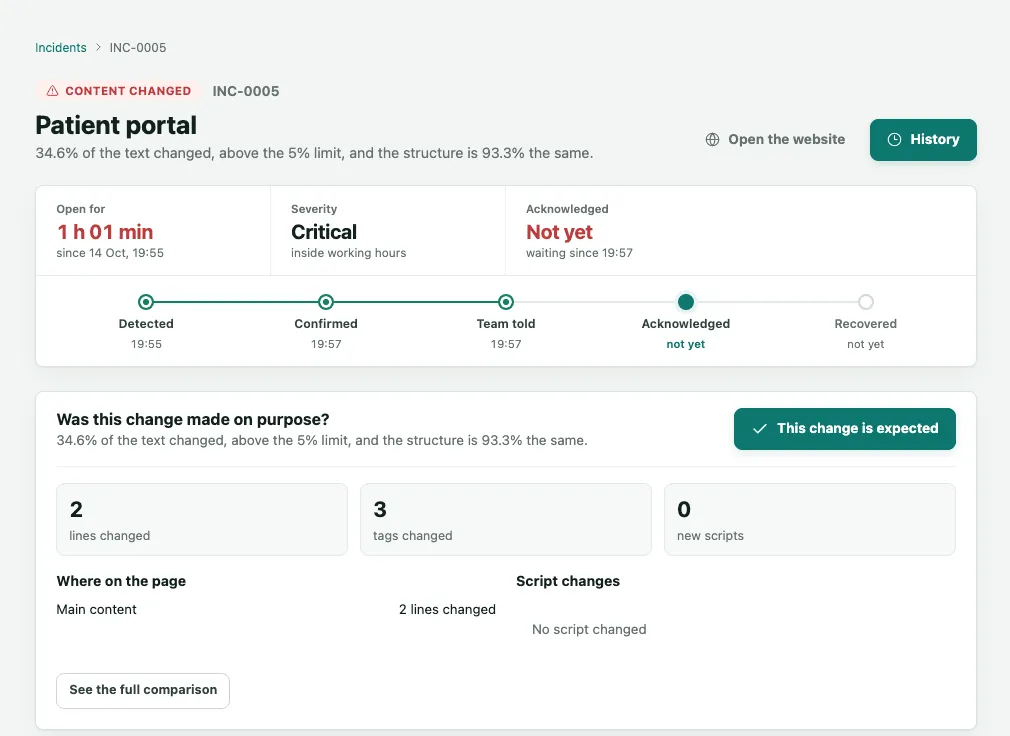Viewport: 1010px width, 736px height.
Task: Go back to the Incidents breadcrumb link
Action: pyautogui.click(x=61, y=48)
